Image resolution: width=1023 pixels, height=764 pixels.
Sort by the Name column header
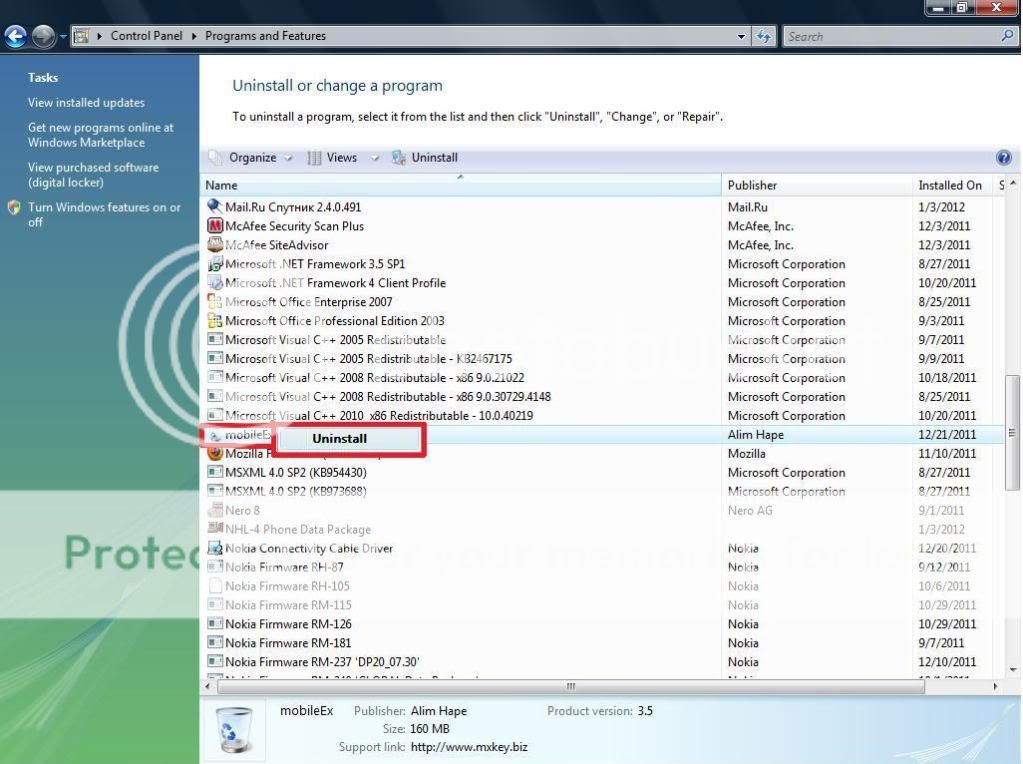pyautogui.click(x=463, y=185)
